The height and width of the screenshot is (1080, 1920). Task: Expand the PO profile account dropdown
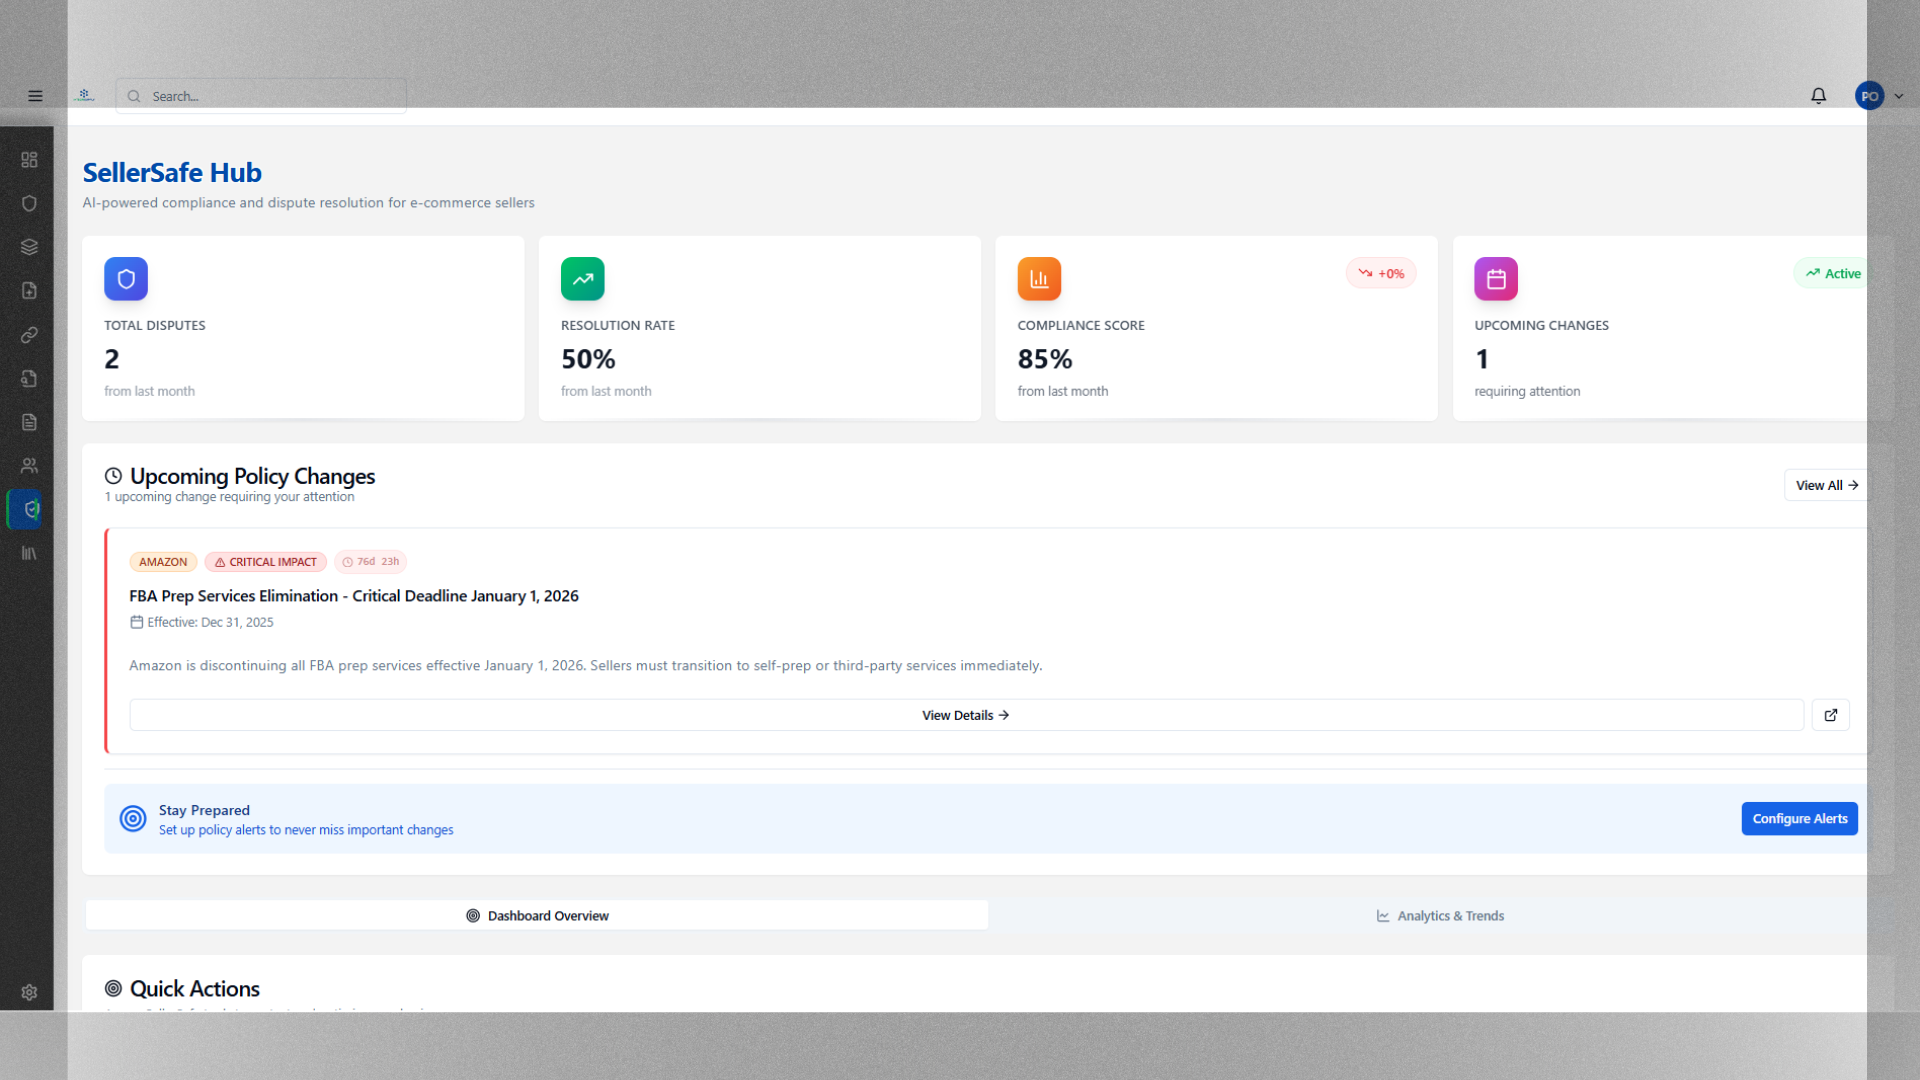[1880, 95]
